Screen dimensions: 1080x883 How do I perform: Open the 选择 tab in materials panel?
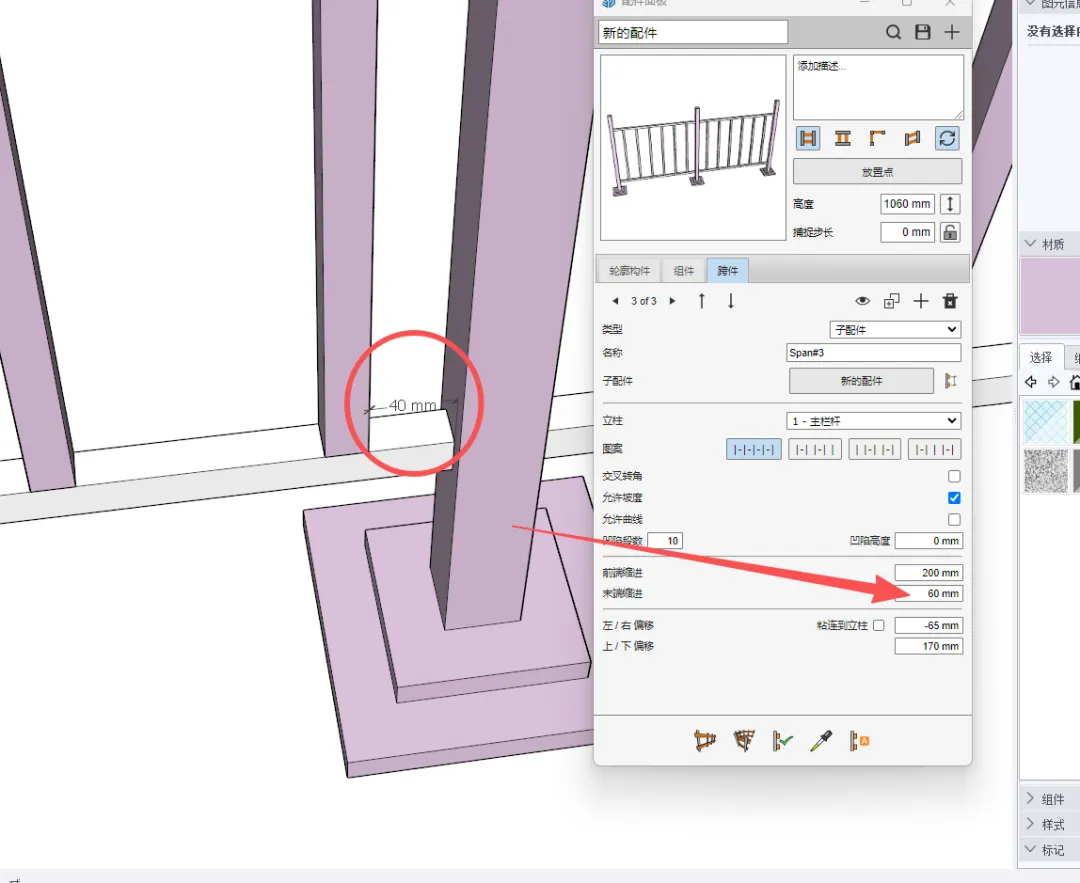coord(1041,357)
